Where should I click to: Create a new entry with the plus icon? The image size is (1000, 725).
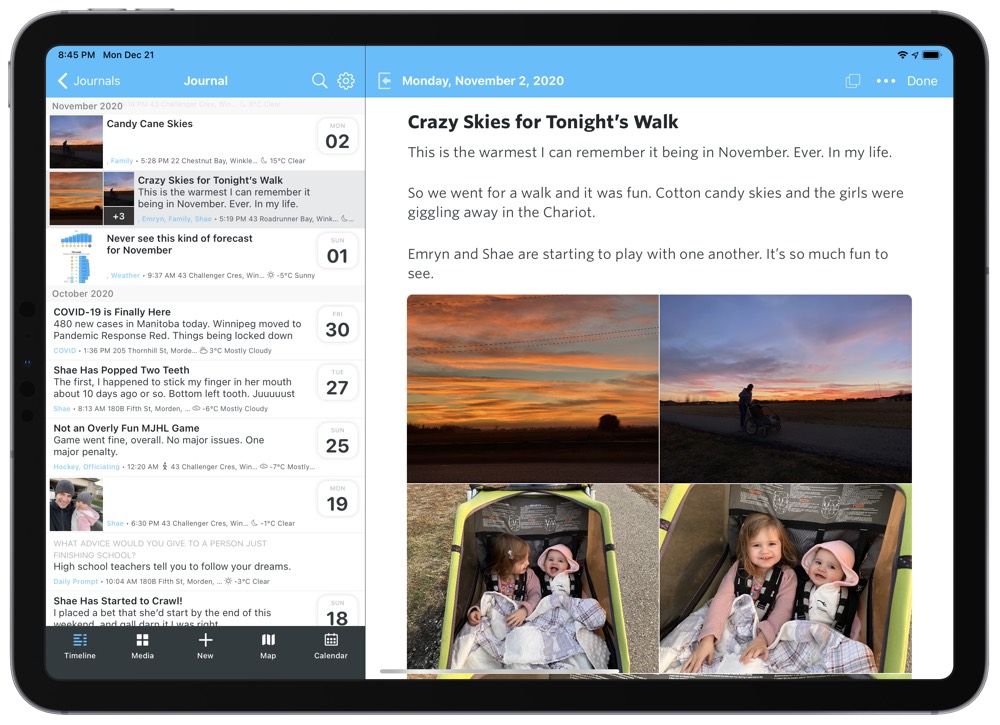click(x=205, y=642)
